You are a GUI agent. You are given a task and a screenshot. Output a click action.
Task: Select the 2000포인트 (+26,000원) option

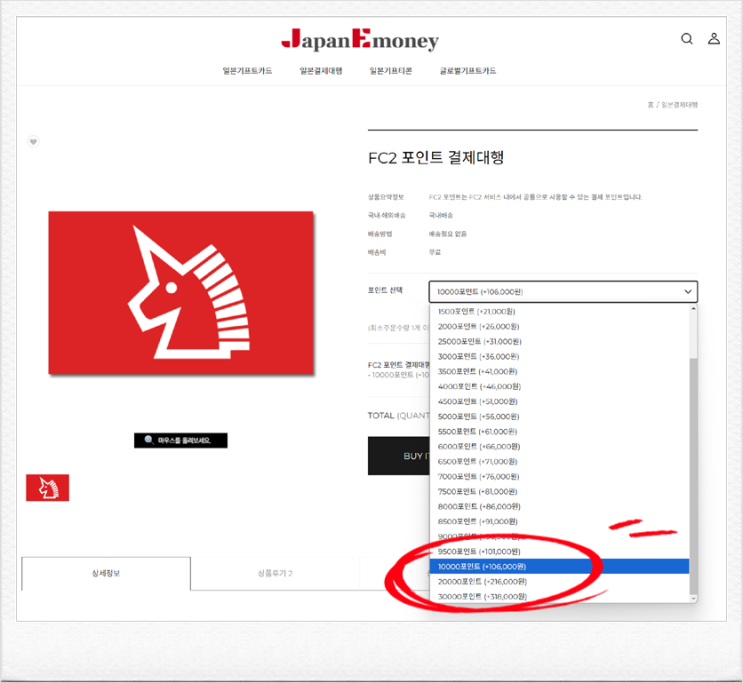pos(559,327)
